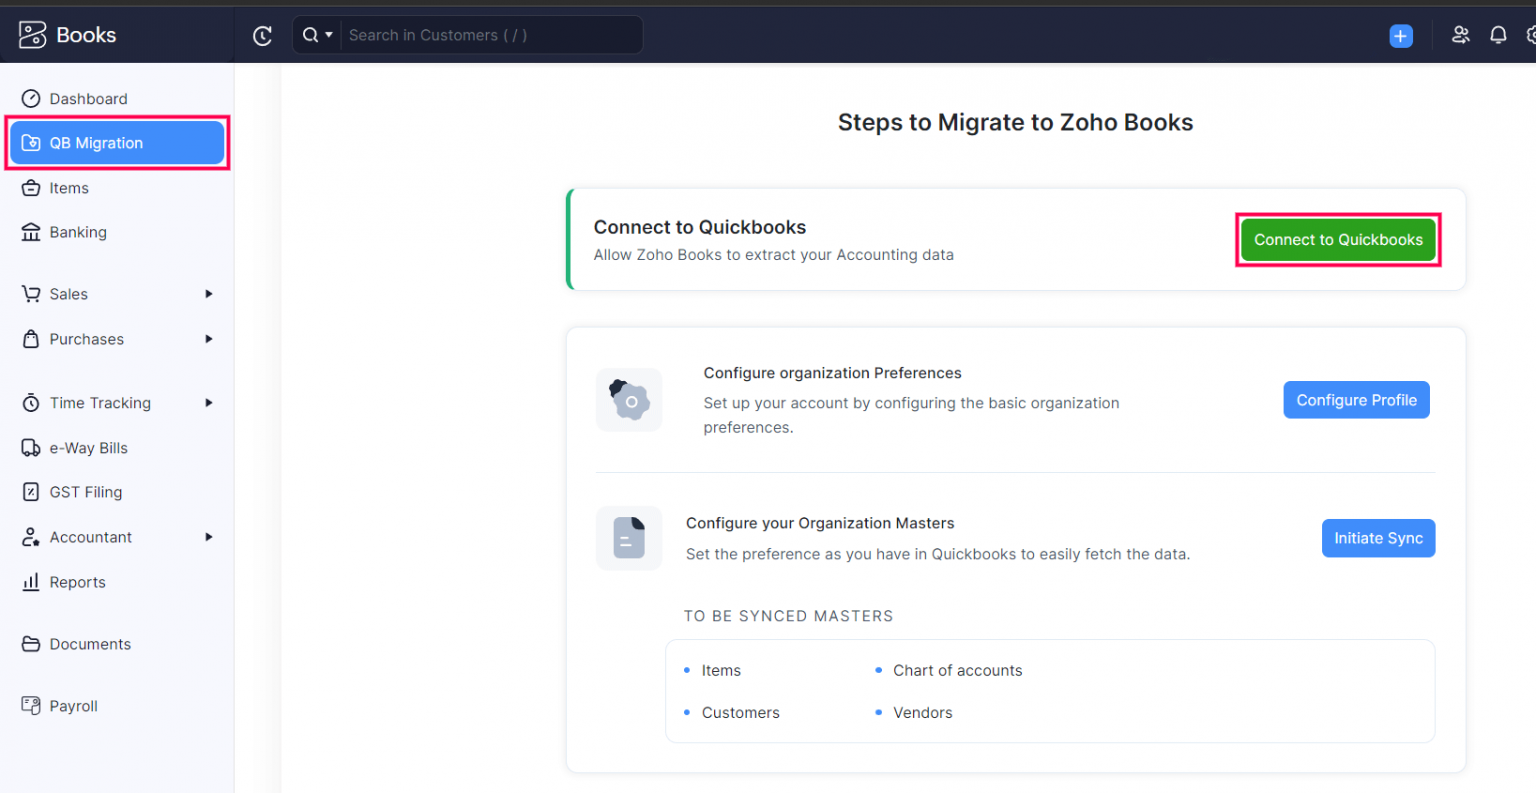
Task: Open the Zoho Books Dashboard icon
Action: coord(30,98)
